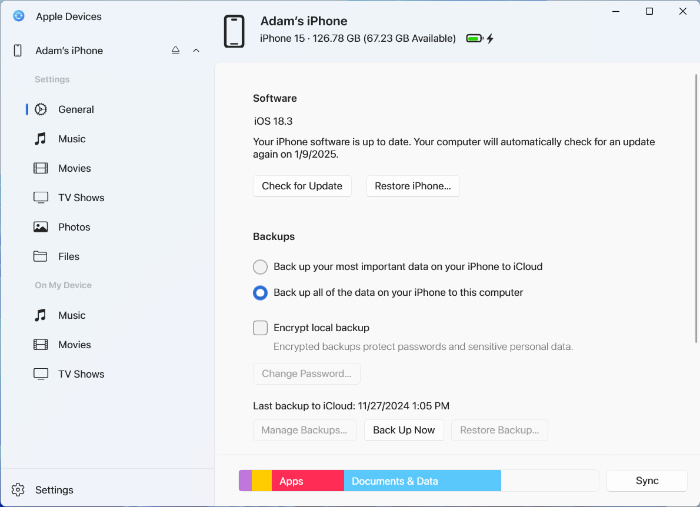
Task: Click the Movies film icon under On My Device
Action: (41, 345)
